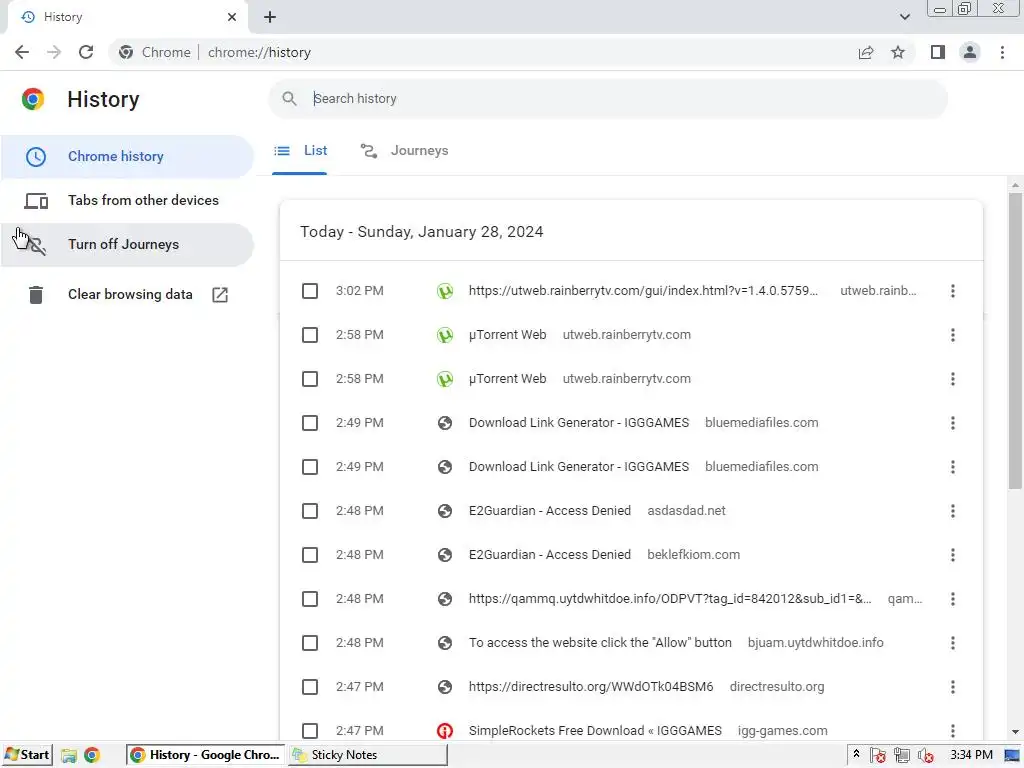Open Chrome's three-dot main menu

pos(1002,52)
